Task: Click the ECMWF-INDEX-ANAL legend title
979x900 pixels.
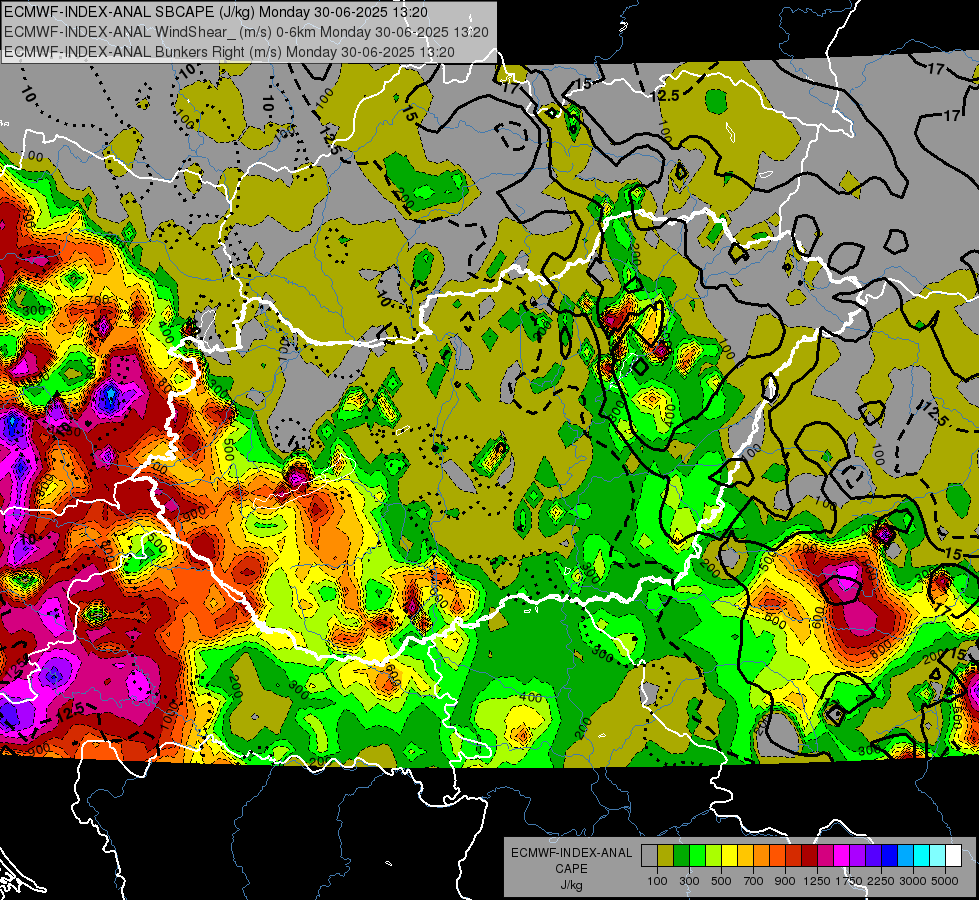Action: click(571, 853)
